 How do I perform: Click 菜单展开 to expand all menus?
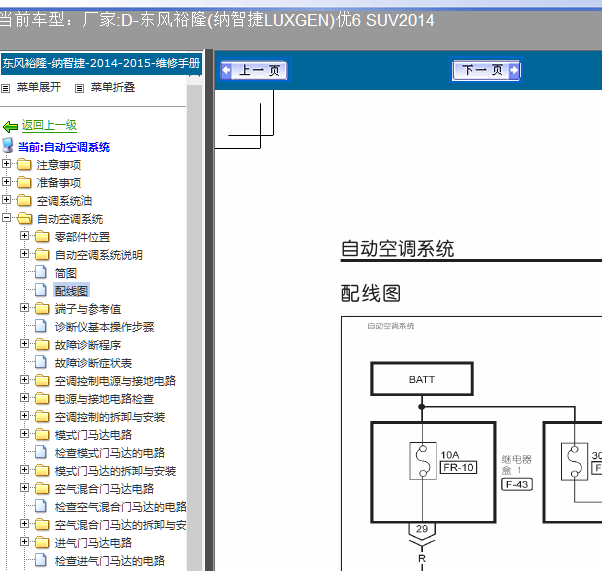[x=39, y=87]
